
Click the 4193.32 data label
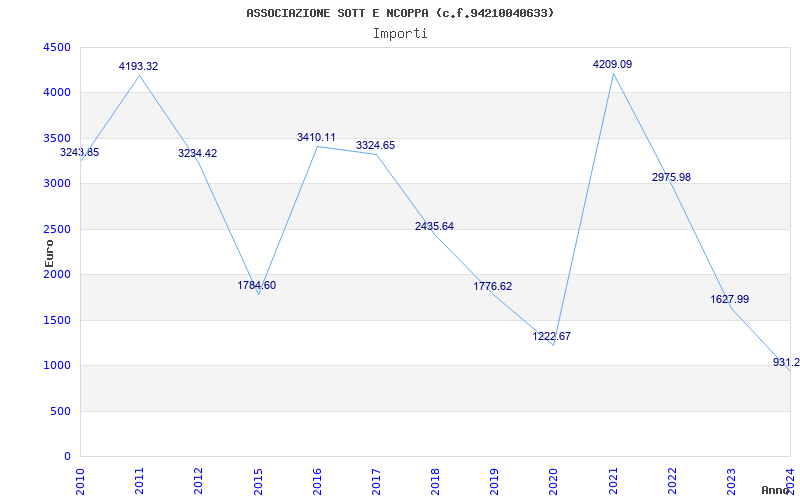point(138,66)
